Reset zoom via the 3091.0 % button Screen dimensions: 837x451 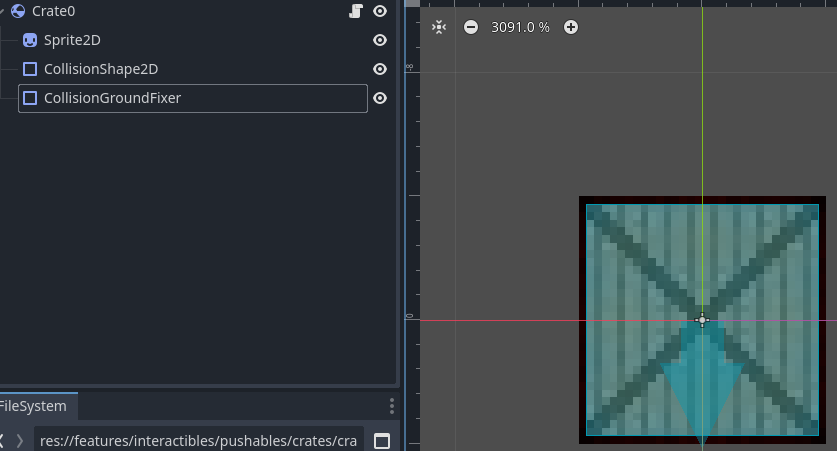[520, 27]
